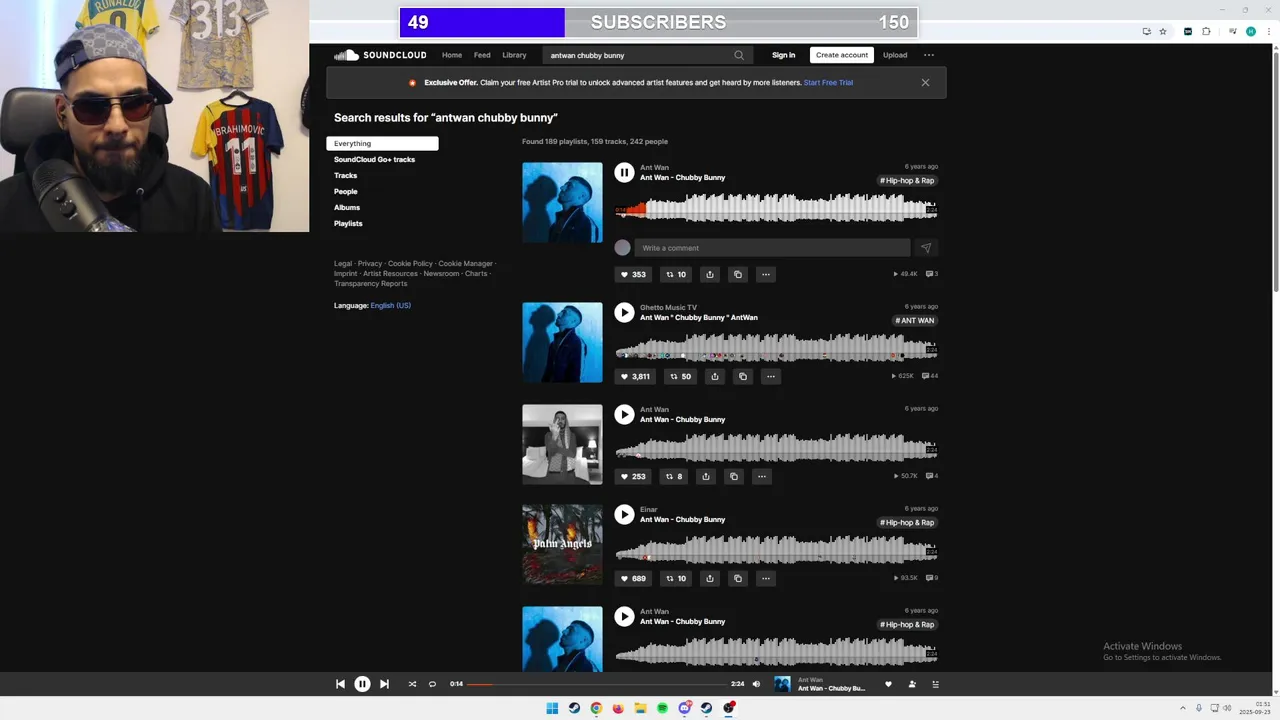Open Feed in SoundCloud nav
The width and height of the screenshot is (1280, 720).
click(482, 55)
